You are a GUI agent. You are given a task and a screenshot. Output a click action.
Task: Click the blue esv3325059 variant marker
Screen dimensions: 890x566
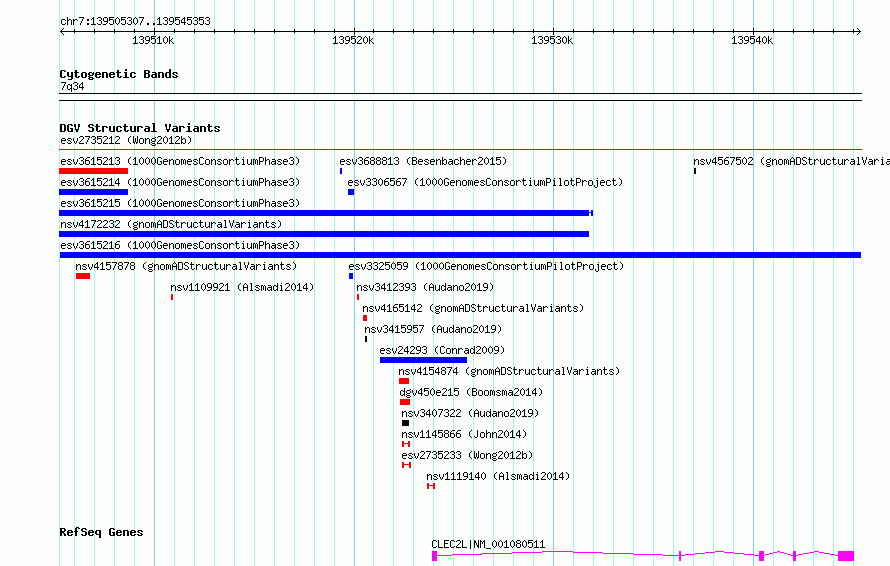pyautogui.click(x=351, y=276)
